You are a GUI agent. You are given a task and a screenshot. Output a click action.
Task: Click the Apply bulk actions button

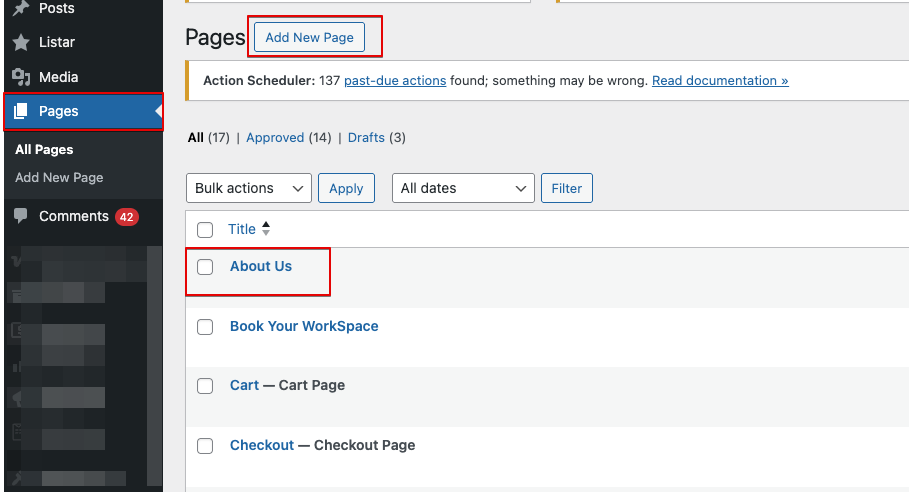click(346, 188)
